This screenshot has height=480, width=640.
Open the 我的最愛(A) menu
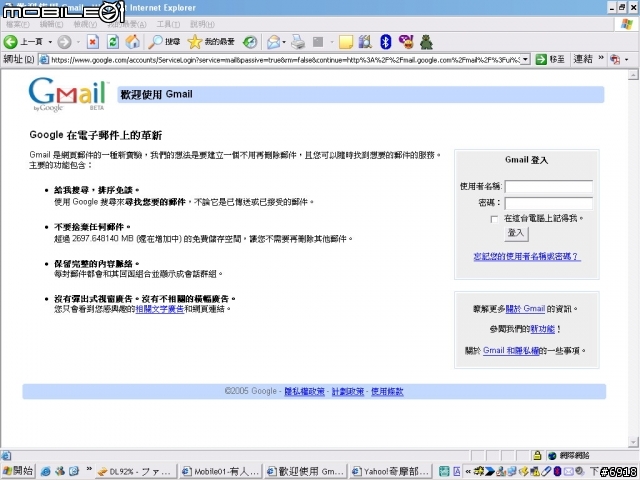coord(127,24)
